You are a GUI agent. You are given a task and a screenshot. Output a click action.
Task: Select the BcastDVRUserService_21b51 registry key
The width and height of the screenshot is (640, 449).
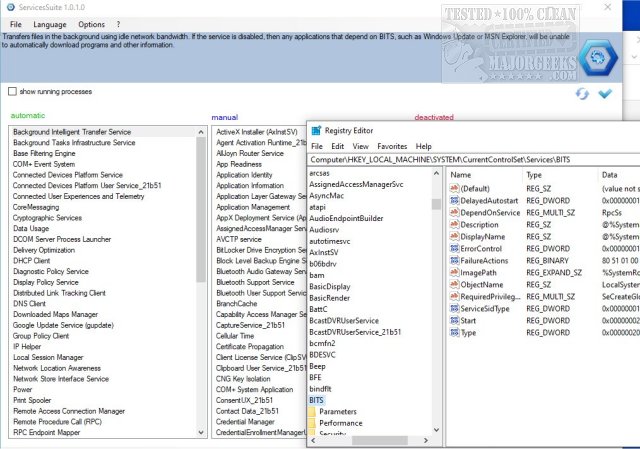pos(355,332)
